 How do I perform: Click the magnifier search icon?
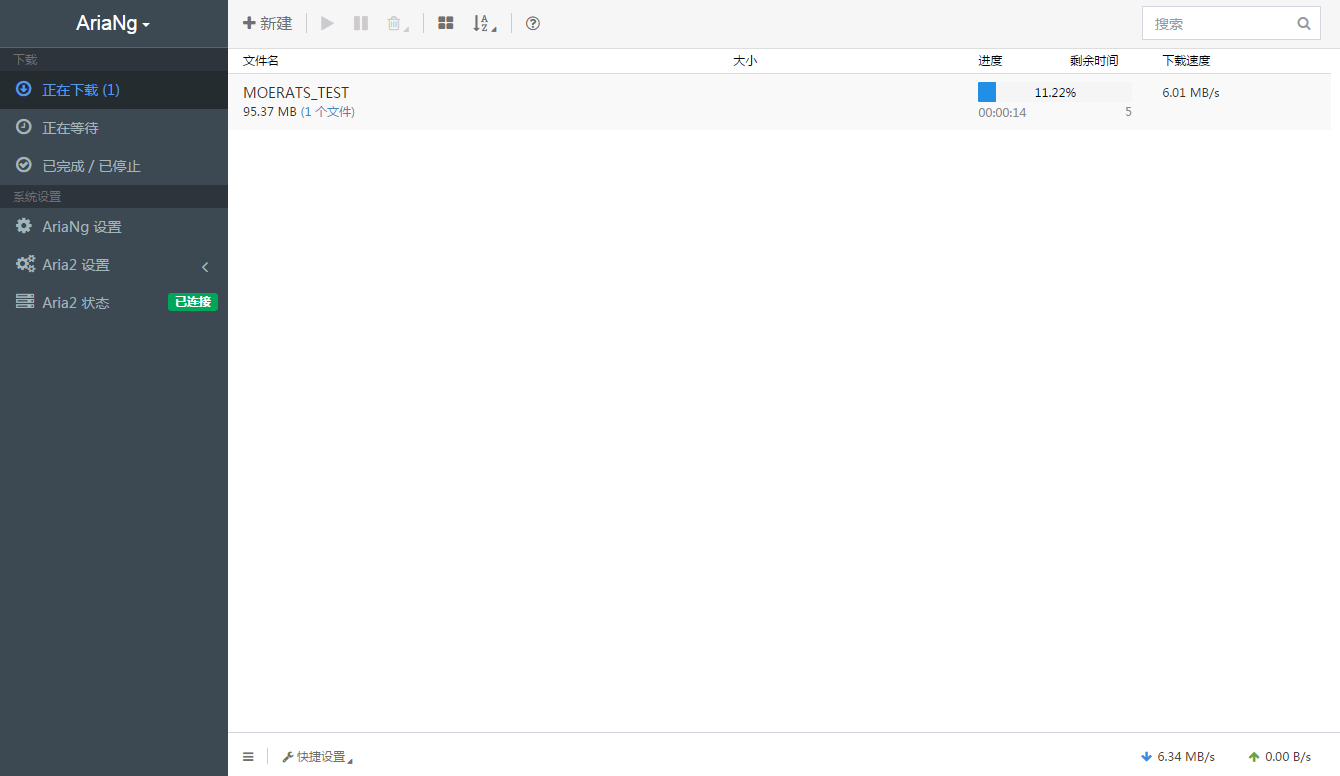[1304, 23]
